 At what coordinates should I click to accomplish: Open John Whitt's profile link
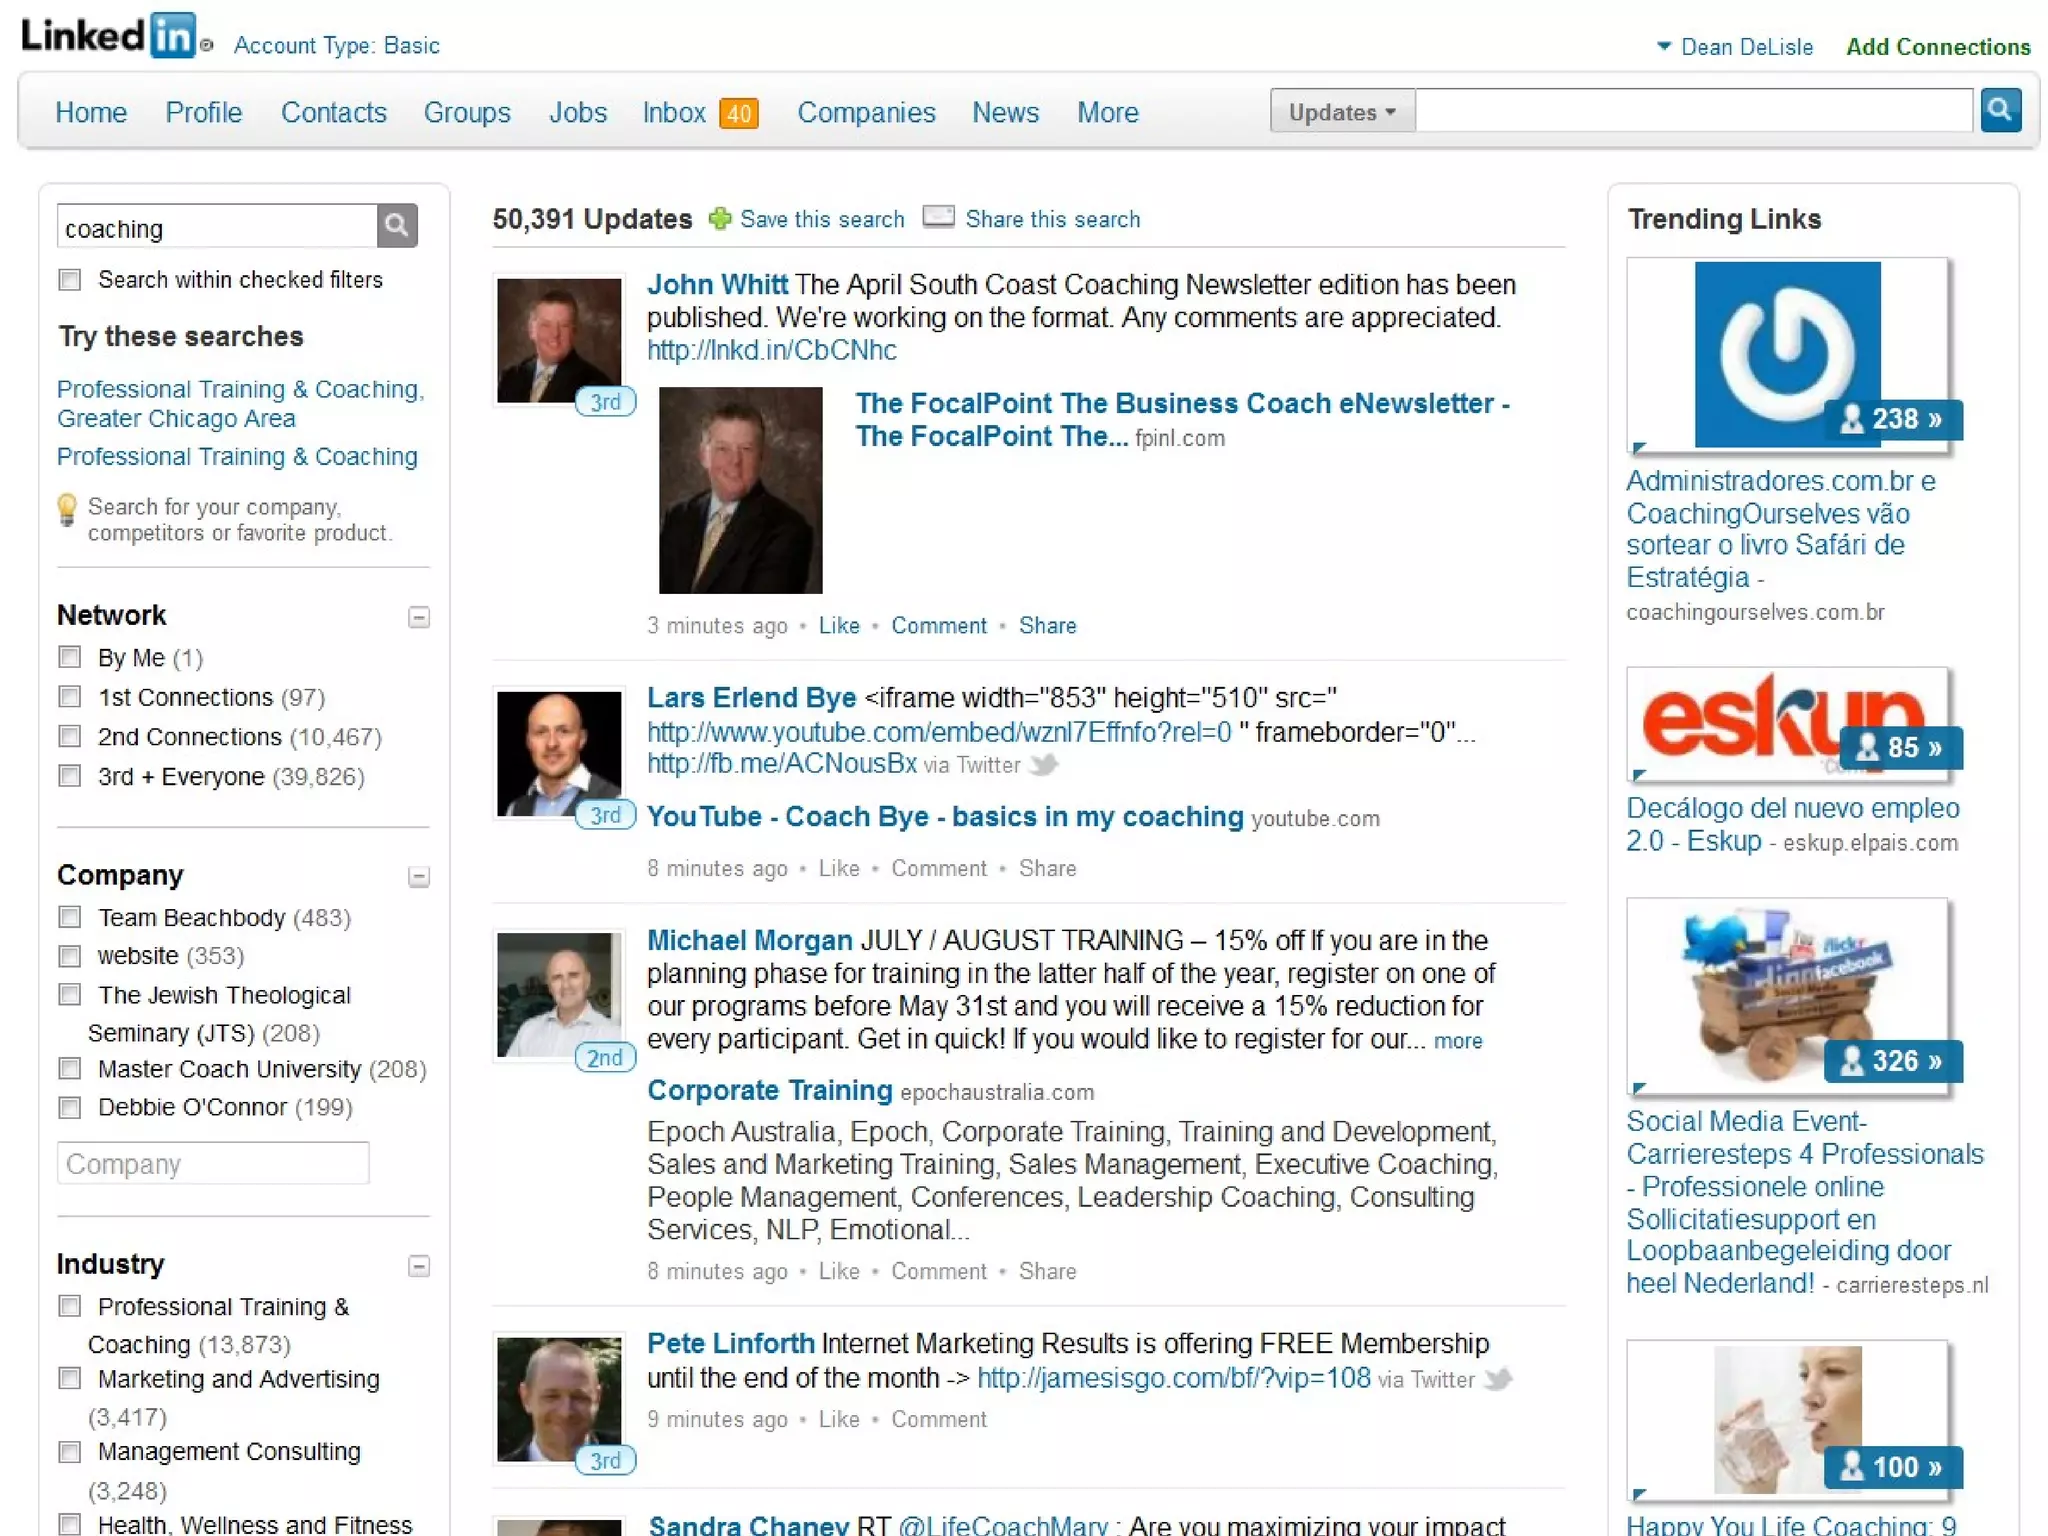[x=717, y=285]
